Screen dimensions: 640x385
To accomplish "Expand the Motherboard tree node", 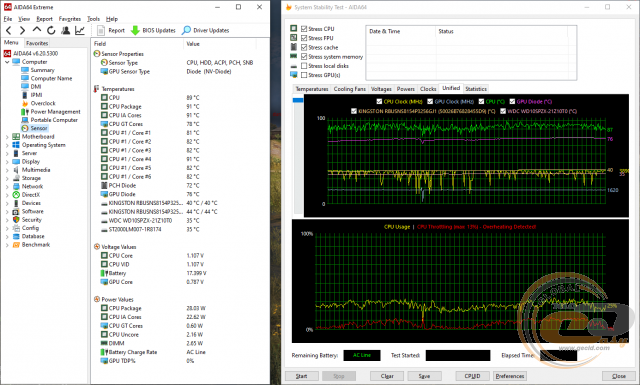I will pyautogui.click(x=7, y=137).
